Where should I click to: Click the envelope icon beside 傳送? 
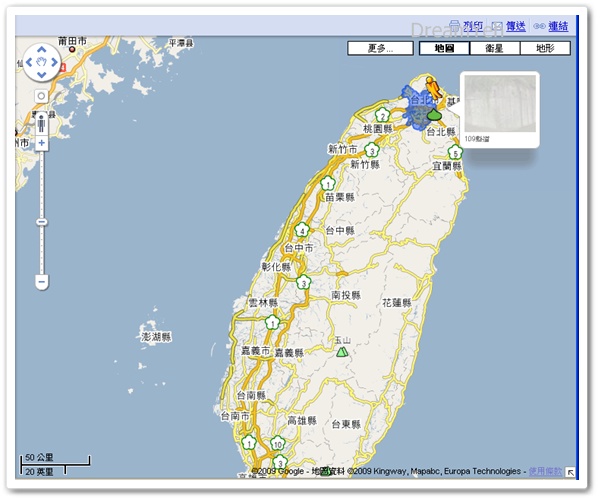pyautogui.click(x=497, y=26)
